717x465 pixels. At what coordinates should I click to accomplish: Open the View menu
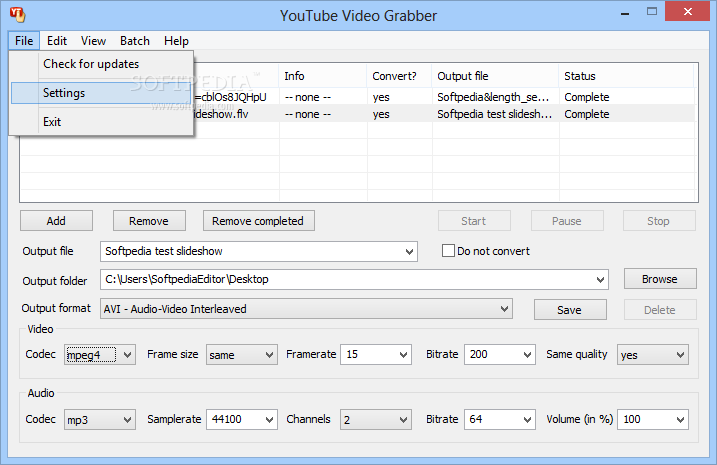point(93,41)
